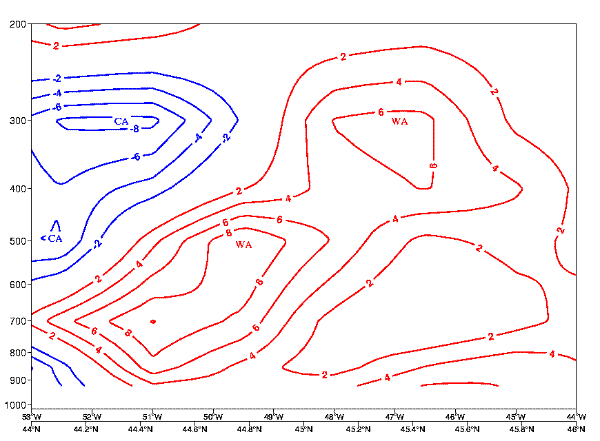The width and height of the screenshot is (600, 441).
Task: Click the 400 tick label on vertical axis
Action: (17, 189)
